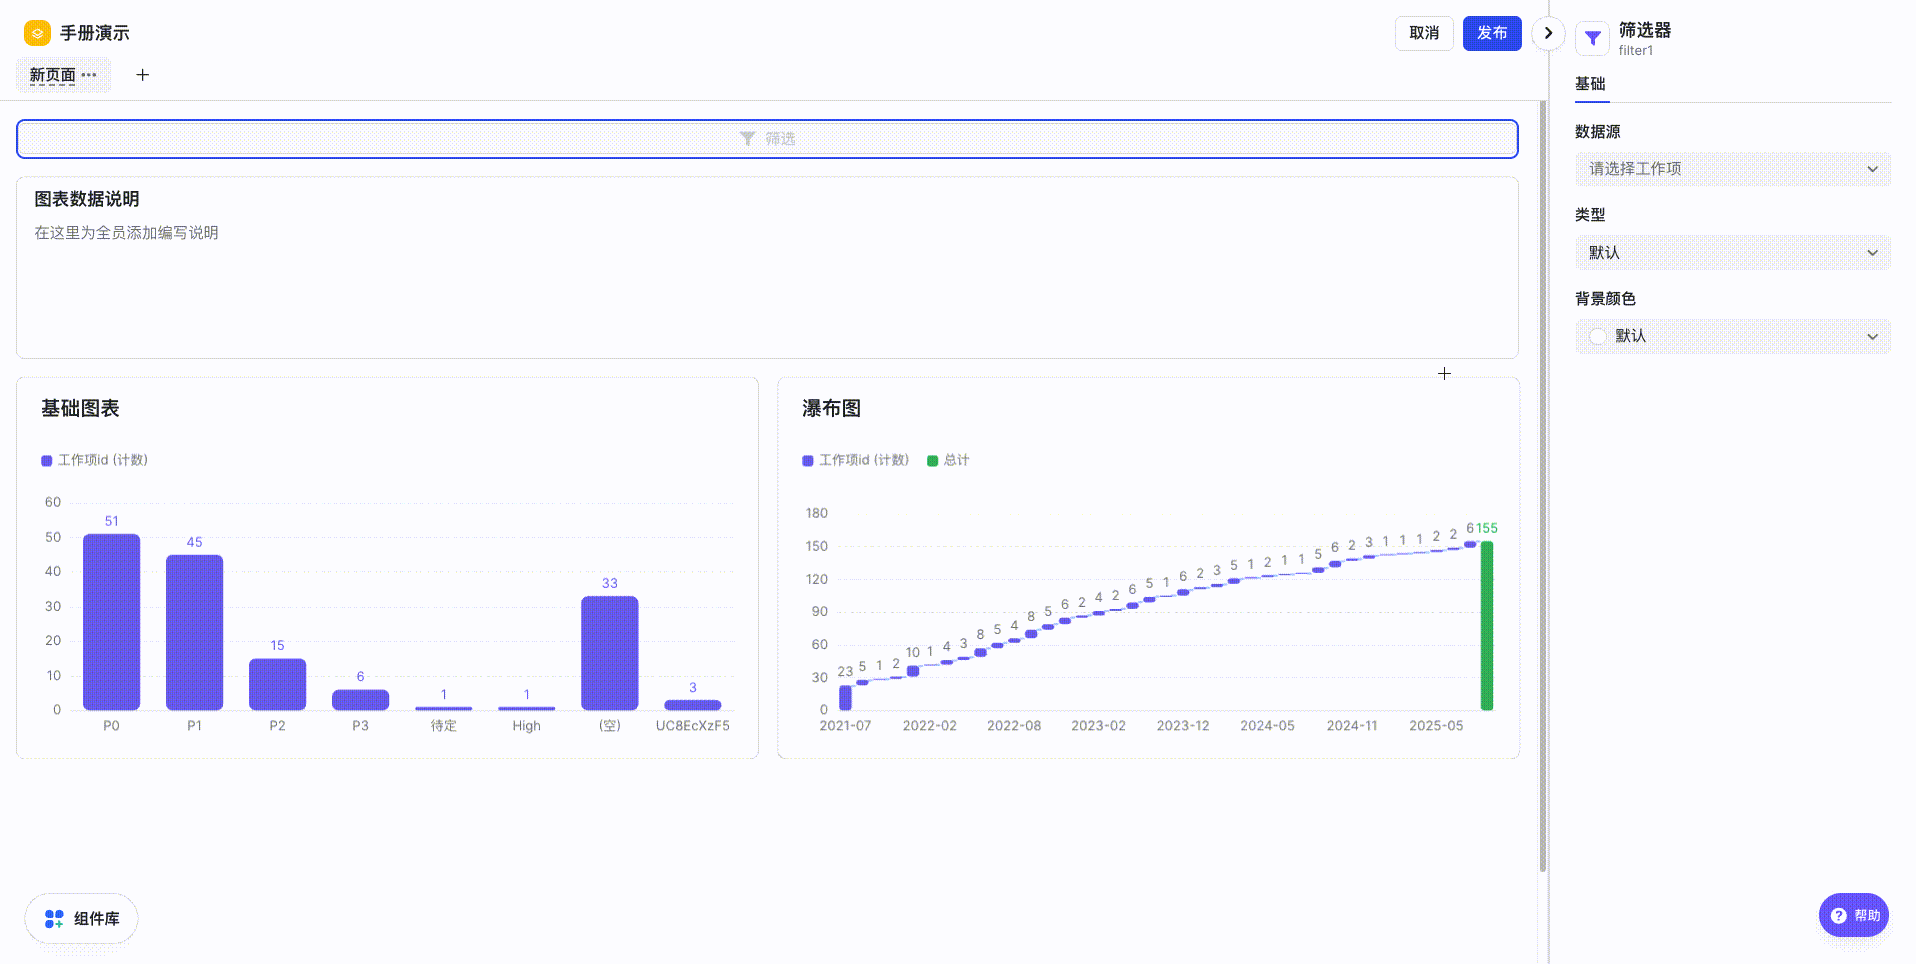Screen dimensions: 1916x964
Task: Click the description text 在这里为全员添加编写说明
Action: tap(127, 233)
